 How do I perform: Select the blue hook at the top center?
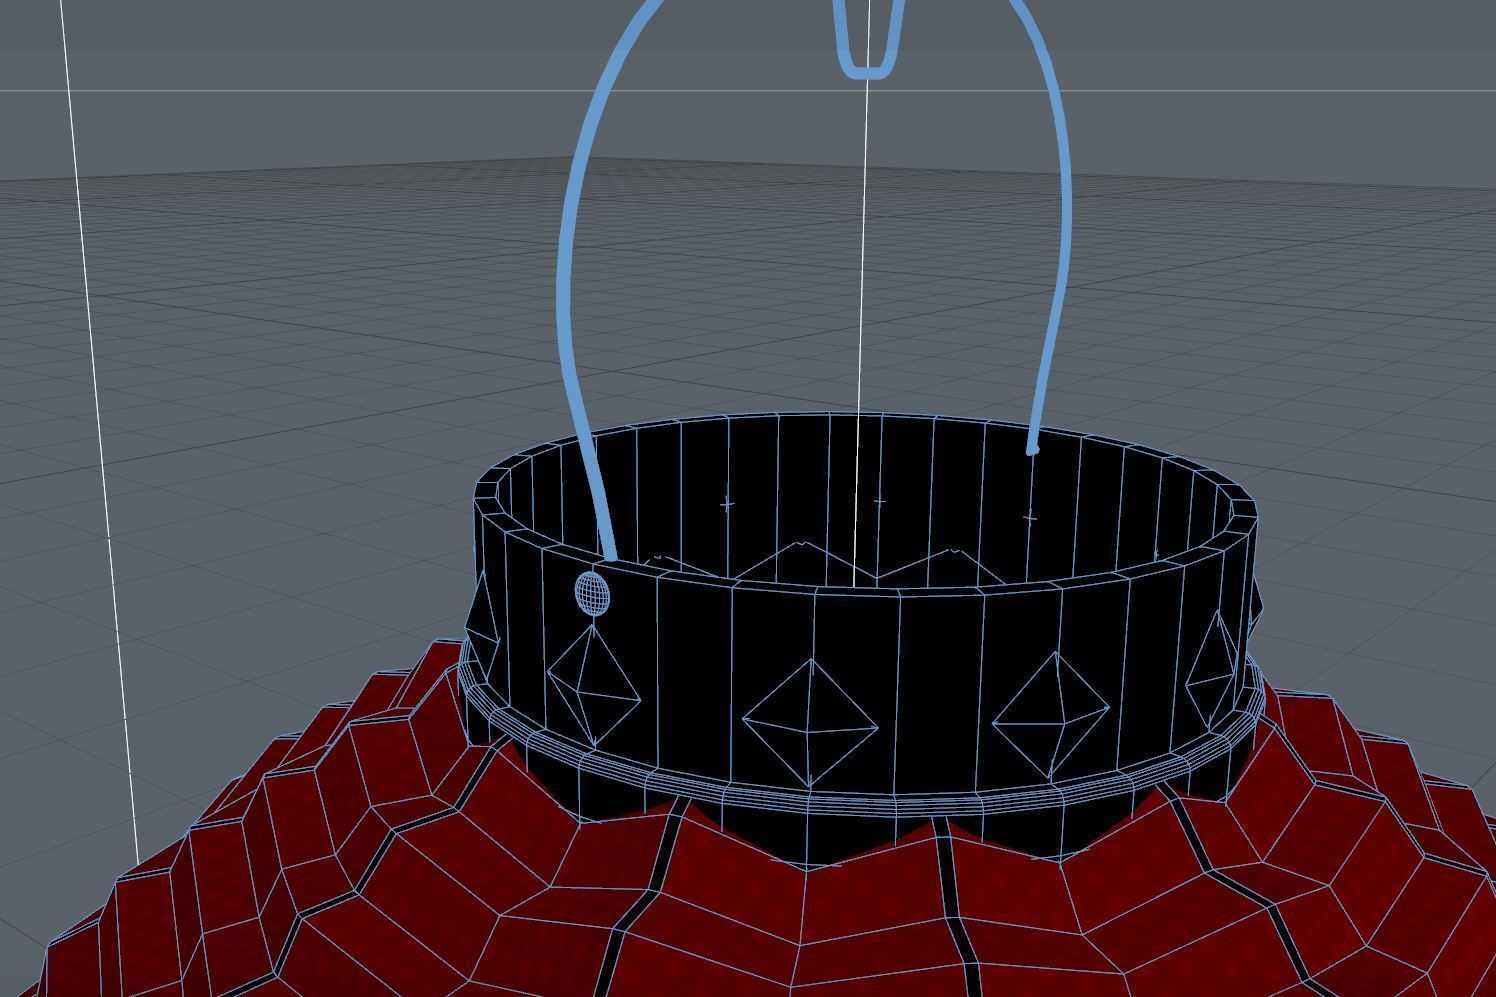click(866, 40)
